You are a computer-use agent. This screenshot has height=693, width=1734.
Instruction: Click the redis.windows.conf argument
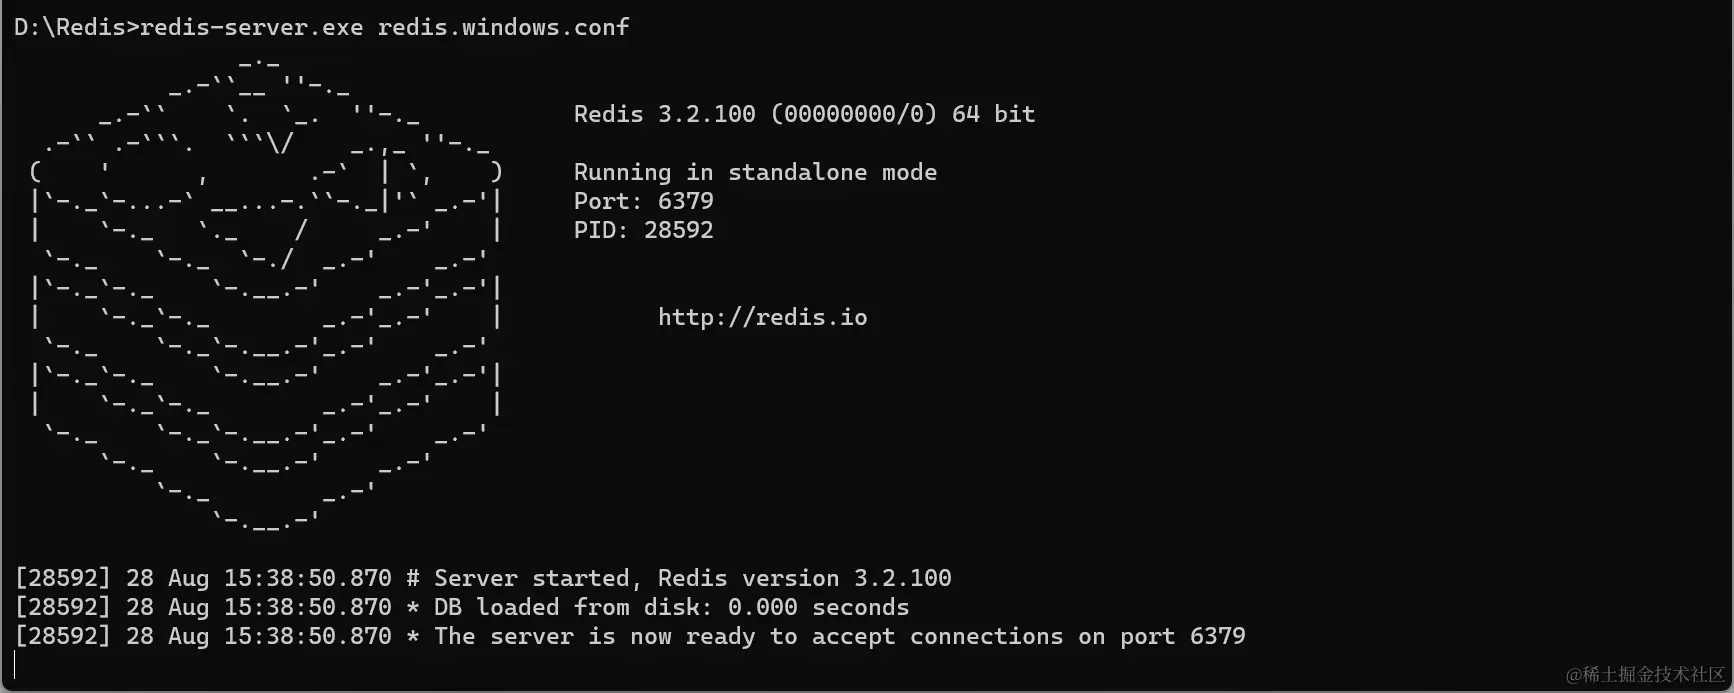503,27
